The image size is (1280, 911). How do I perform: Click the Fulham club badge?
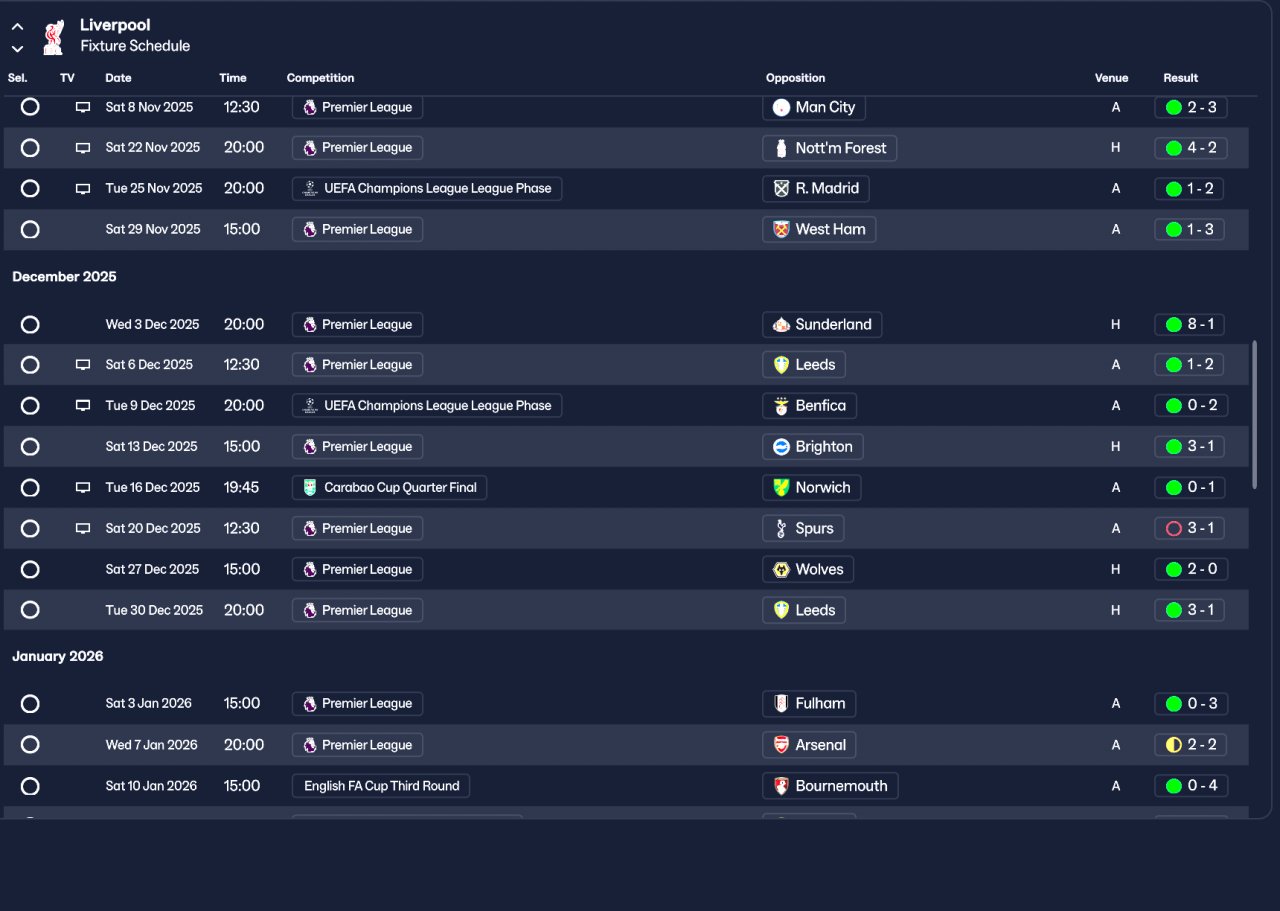(x=782, y=703)
